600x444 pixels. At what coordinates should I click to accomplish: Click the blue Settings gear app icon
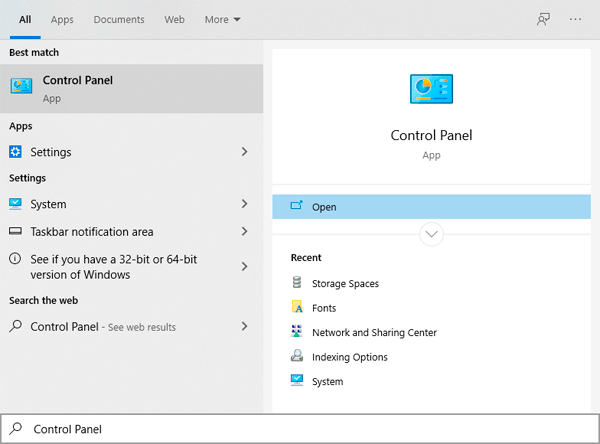point(15,152)
